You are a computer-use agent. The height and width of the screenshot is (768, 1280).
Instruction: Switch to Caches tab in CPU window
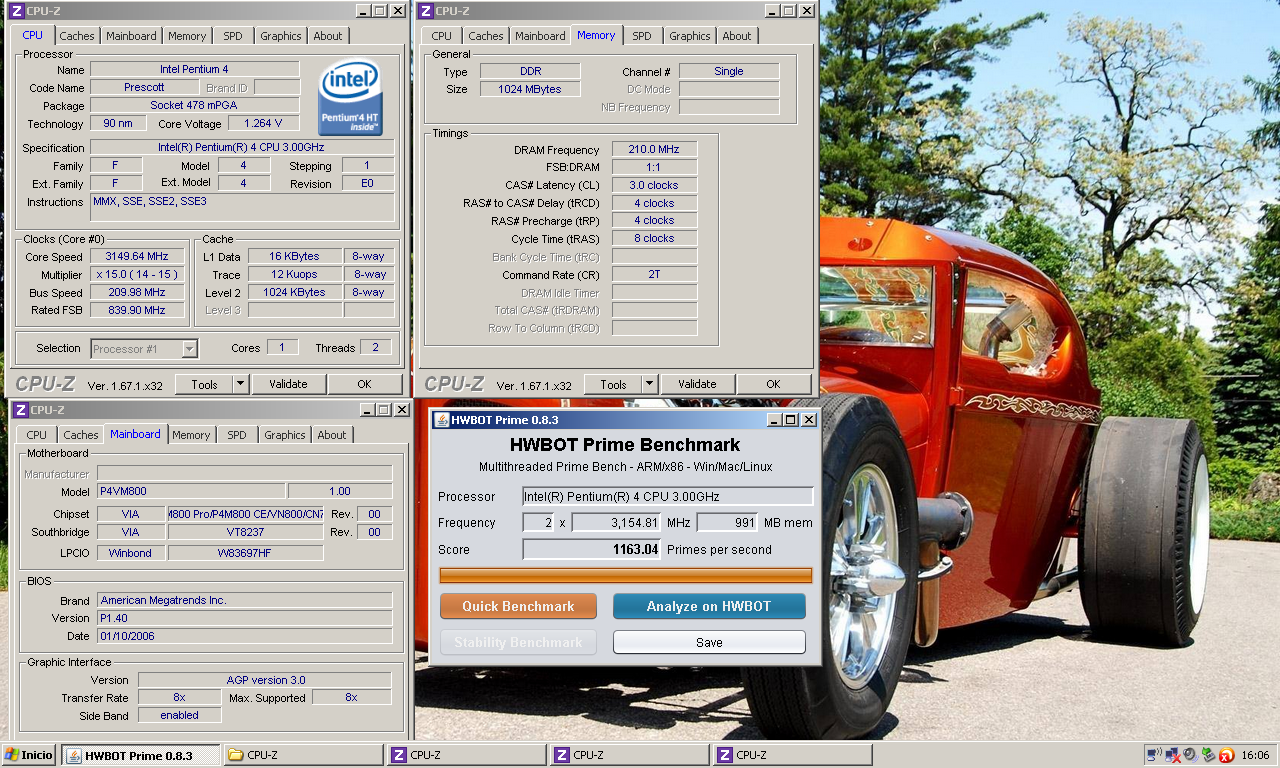[76, 36]
